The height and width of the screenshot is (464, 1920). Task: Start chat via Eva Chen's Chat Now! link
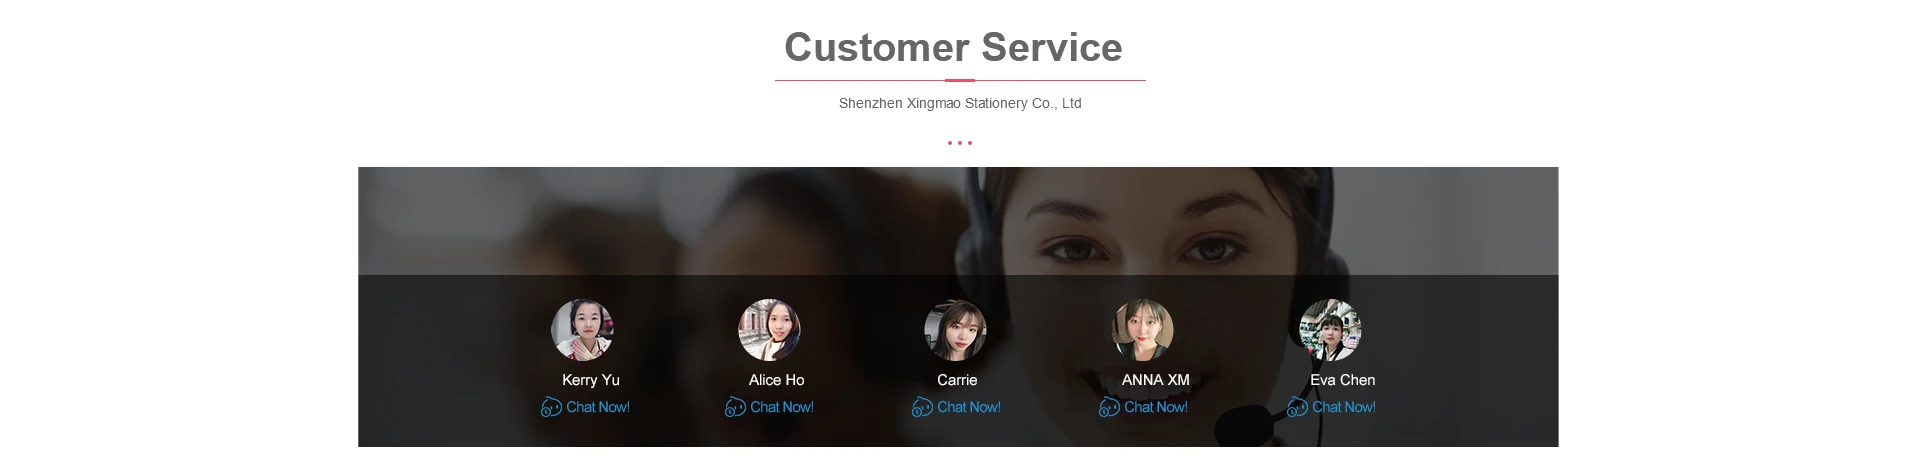(1344, 407)
